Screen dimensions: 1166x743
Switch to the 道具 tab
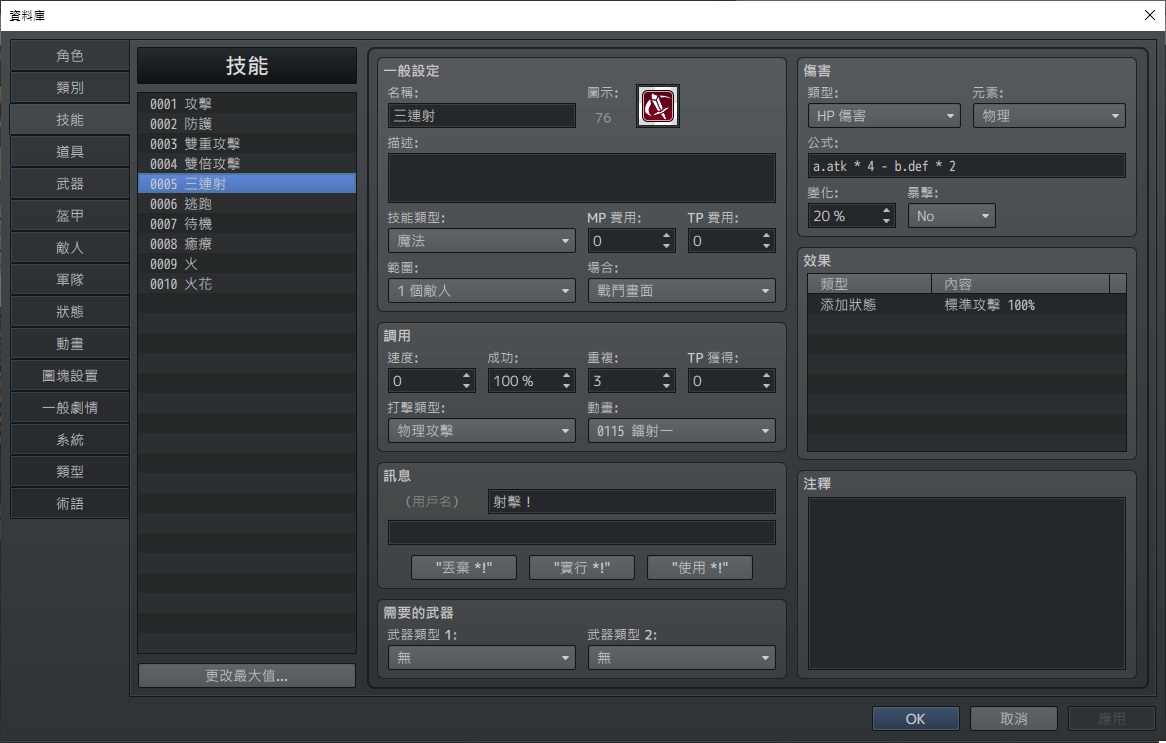pyautogui.click(x=70, y=152)
